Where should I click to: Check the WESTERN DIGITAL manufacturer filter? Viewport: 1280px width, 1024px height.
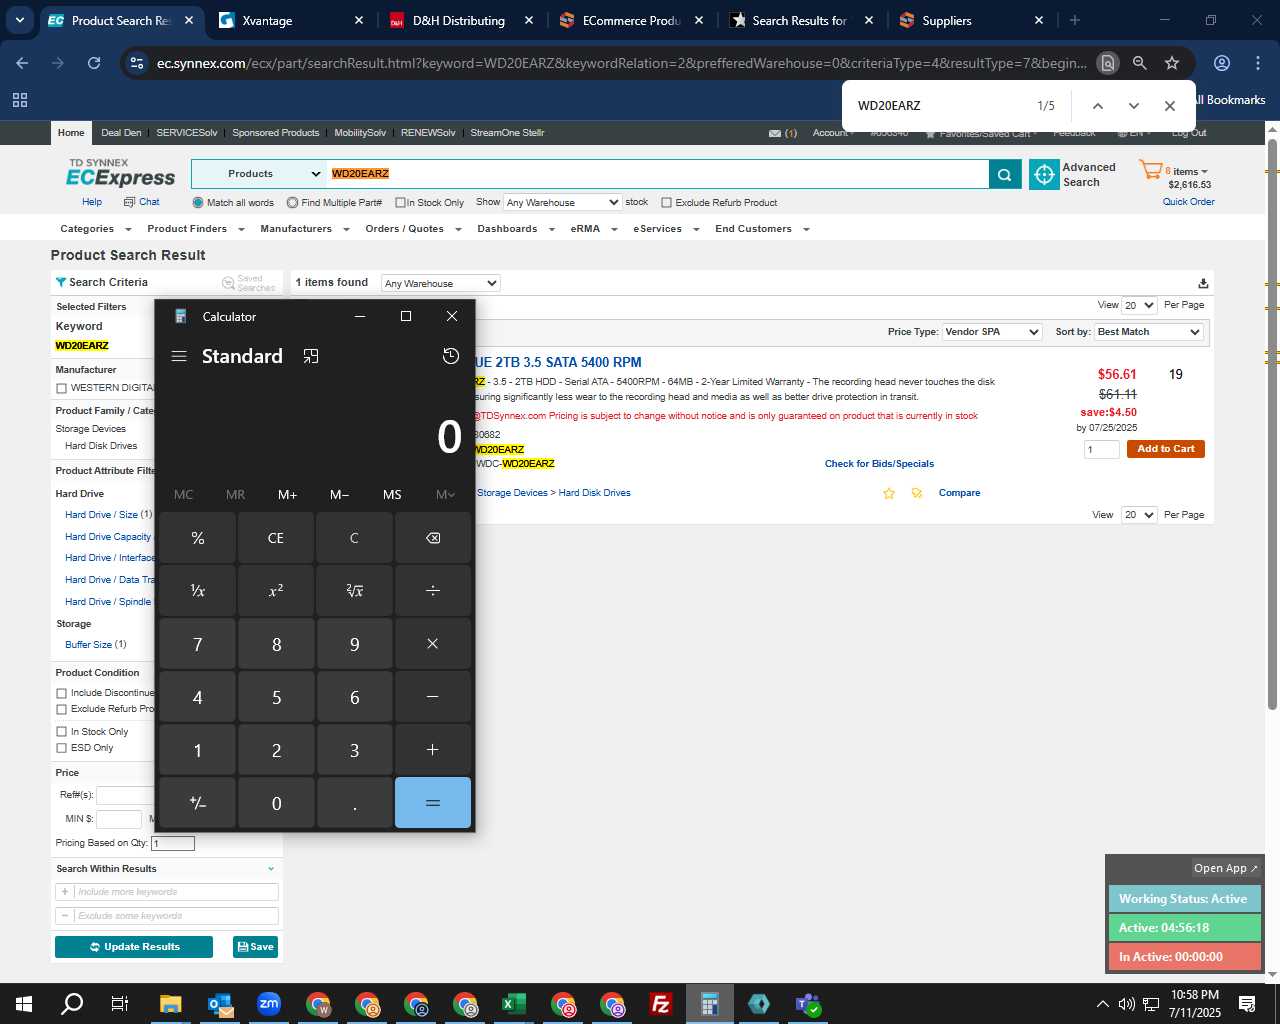pyautogui.click(x=61, y=388)
